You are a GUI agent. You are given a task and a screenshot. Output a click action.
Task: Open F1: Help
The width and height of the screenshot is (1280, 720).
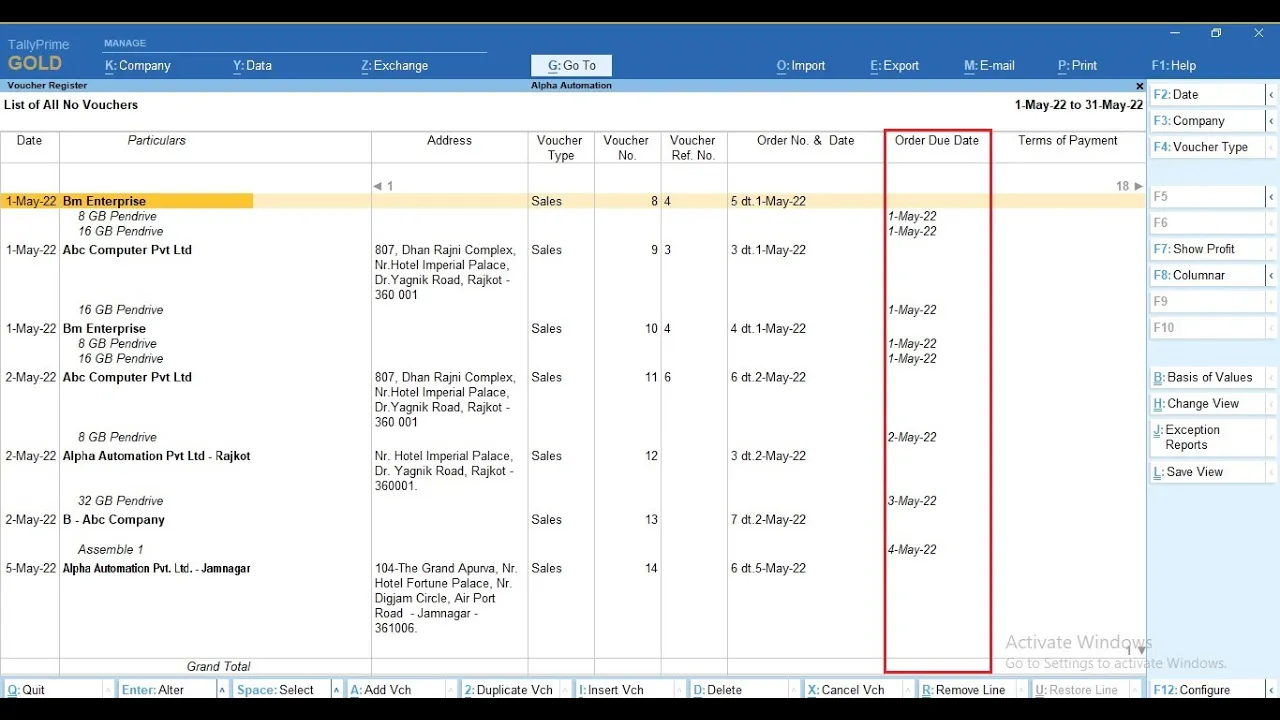point(1173,66)
